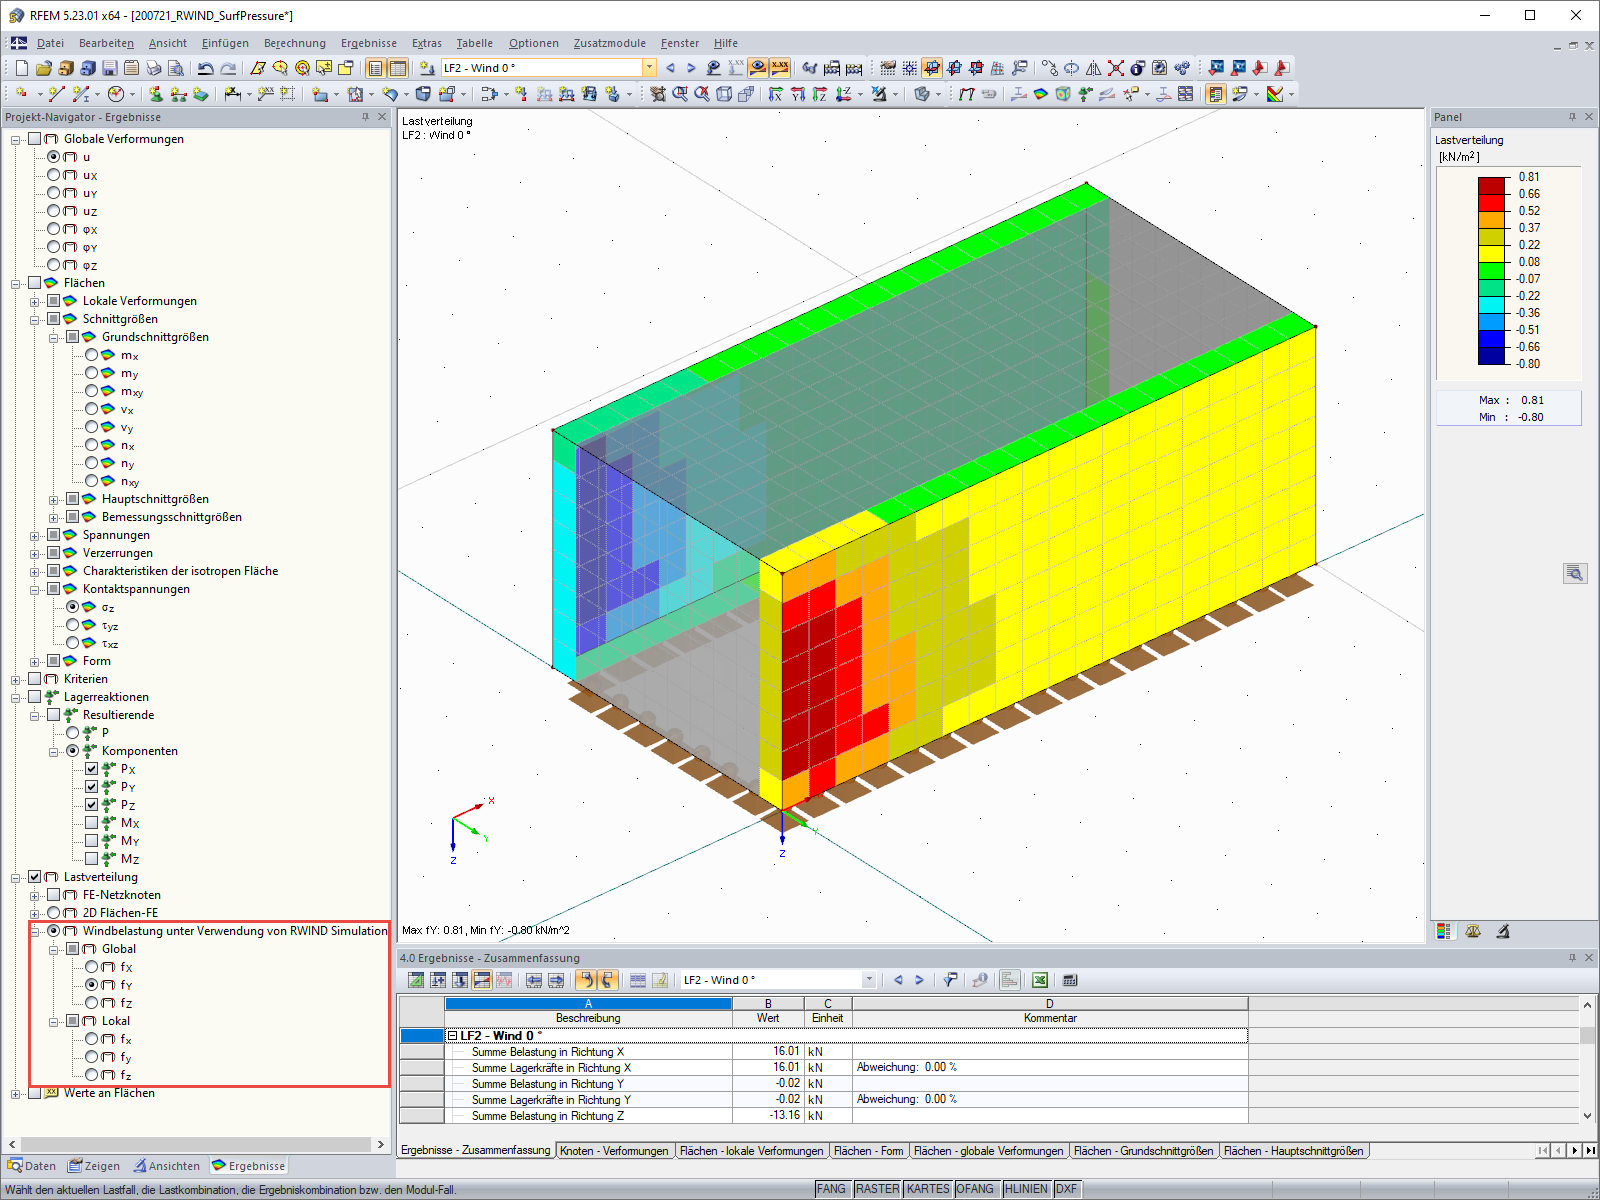
Task: Click the calculator icon in table toolbar
Action: [1070, 980]
